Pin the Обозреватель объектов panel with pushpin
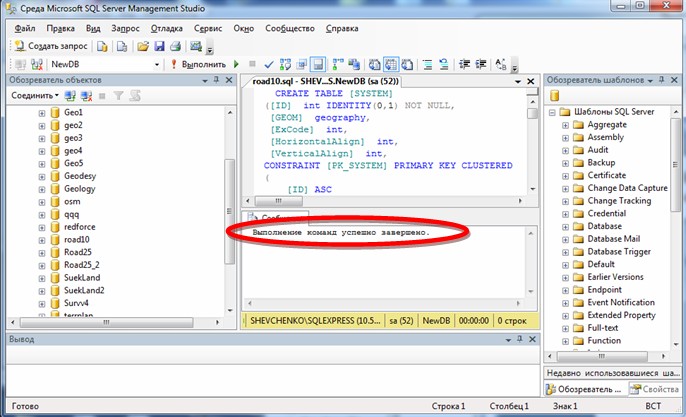 pyautogui.click(x=216, y=80)
